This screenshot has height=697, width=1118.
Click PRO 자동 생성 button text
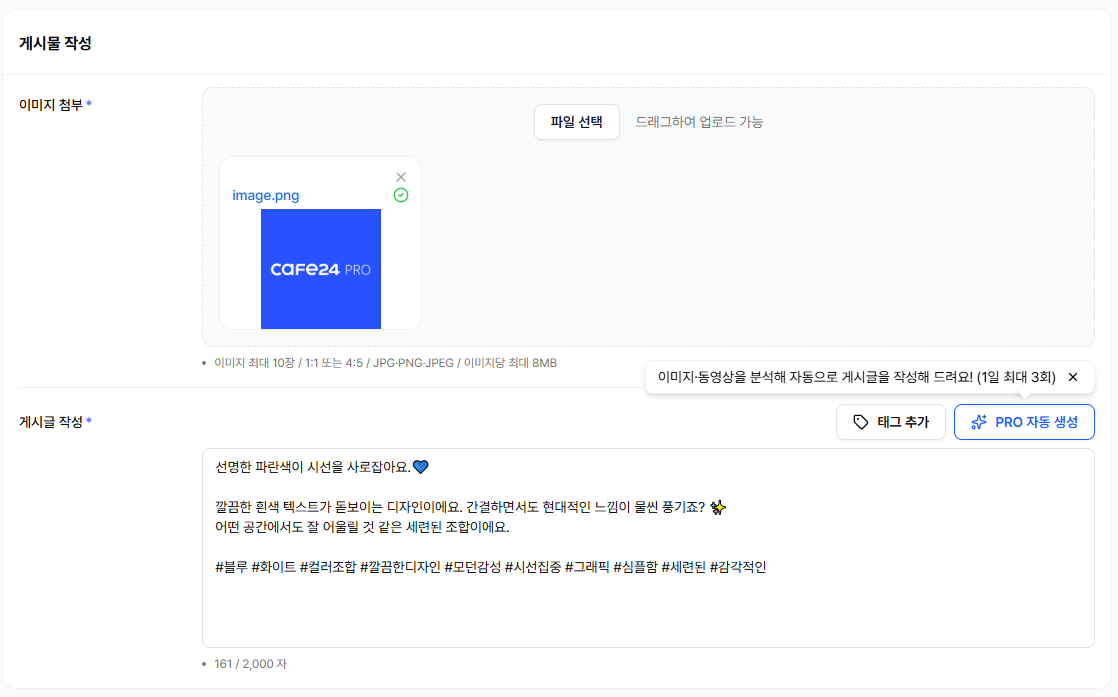click(x=1036, y=422)
